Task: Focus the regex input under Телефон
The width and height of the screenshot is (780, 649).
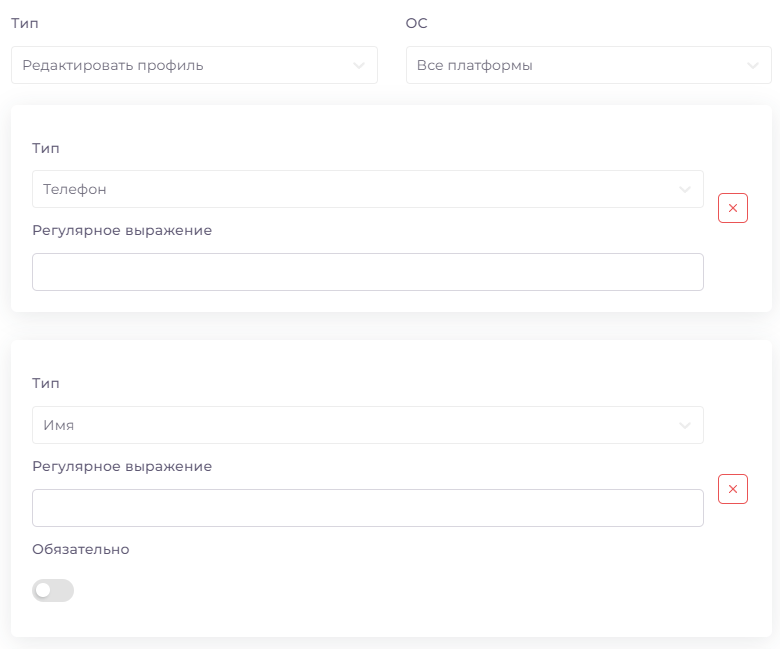Action: point(368,272)
